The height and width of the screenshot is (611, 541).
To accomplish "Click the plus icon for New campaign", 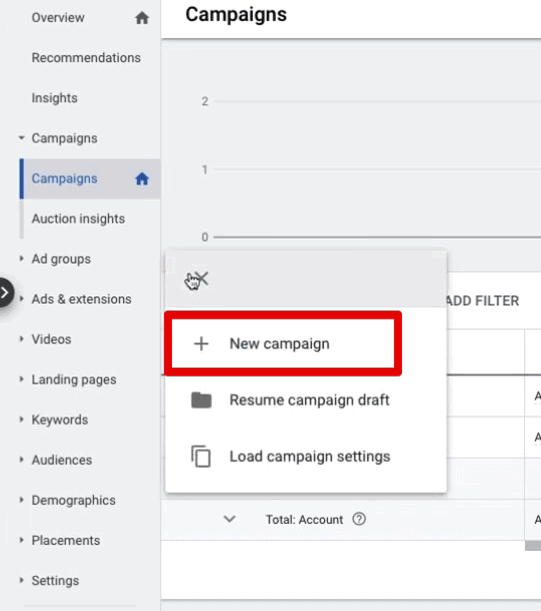I will [201, 344].
